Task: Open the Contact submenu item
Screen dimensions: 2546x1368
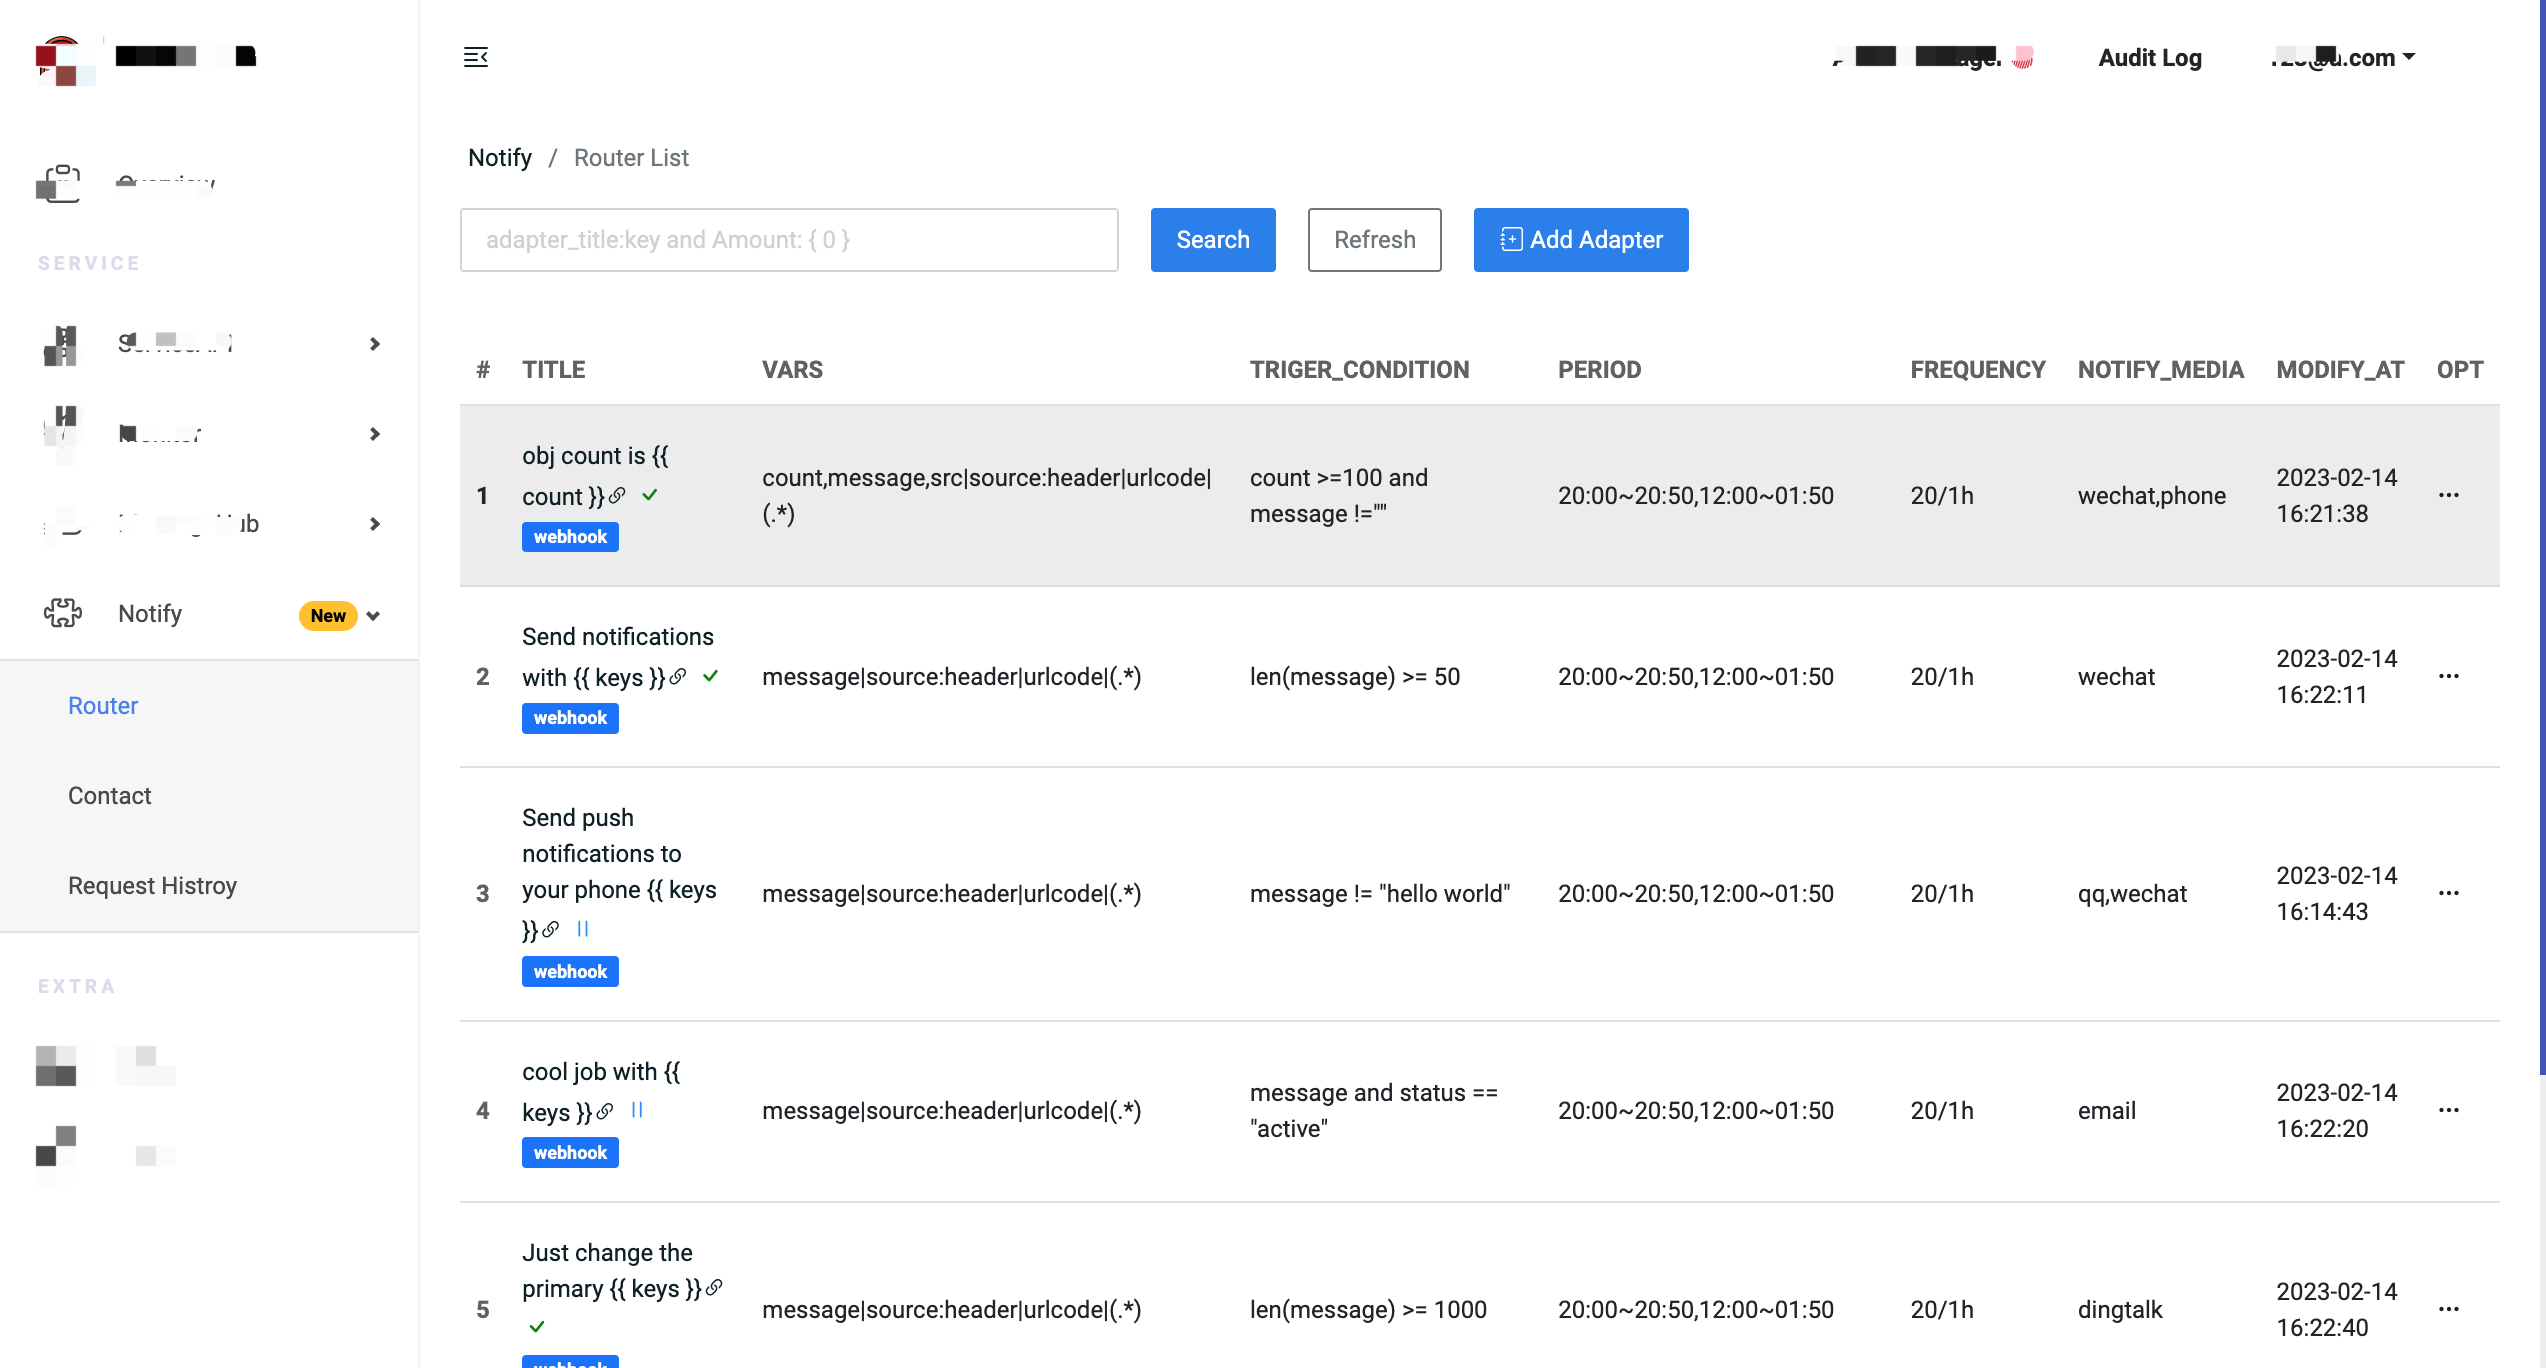Action: (110, 796)
